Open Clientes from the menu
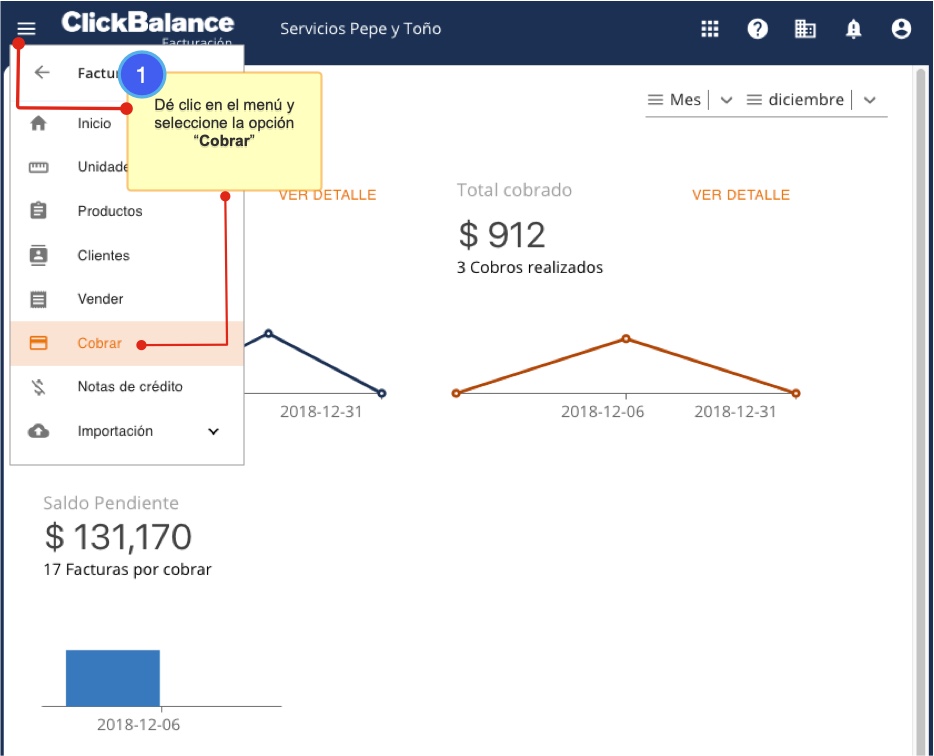 tap(103, 255)
